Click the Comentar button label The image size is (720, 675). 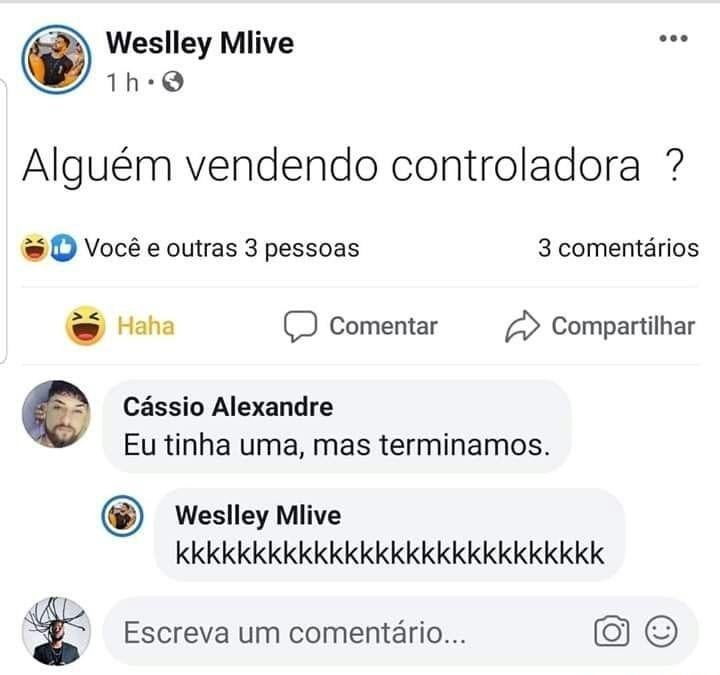[383, 326]
